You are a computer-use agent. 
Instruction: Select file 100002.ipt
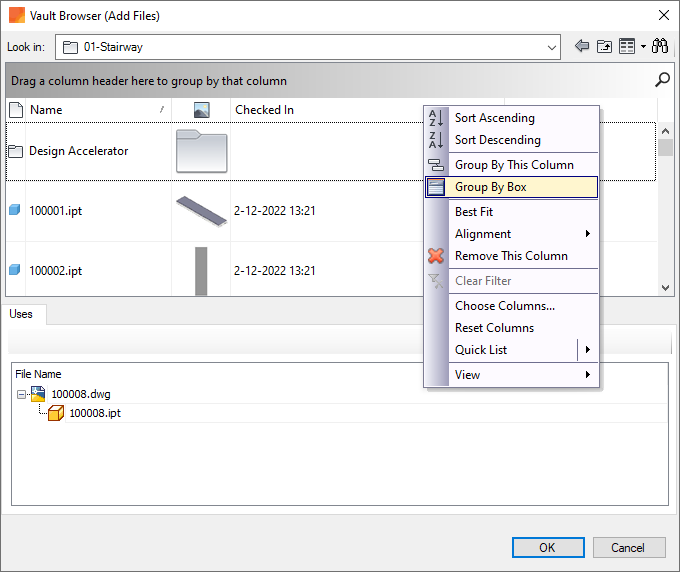[x=56, y=271]
